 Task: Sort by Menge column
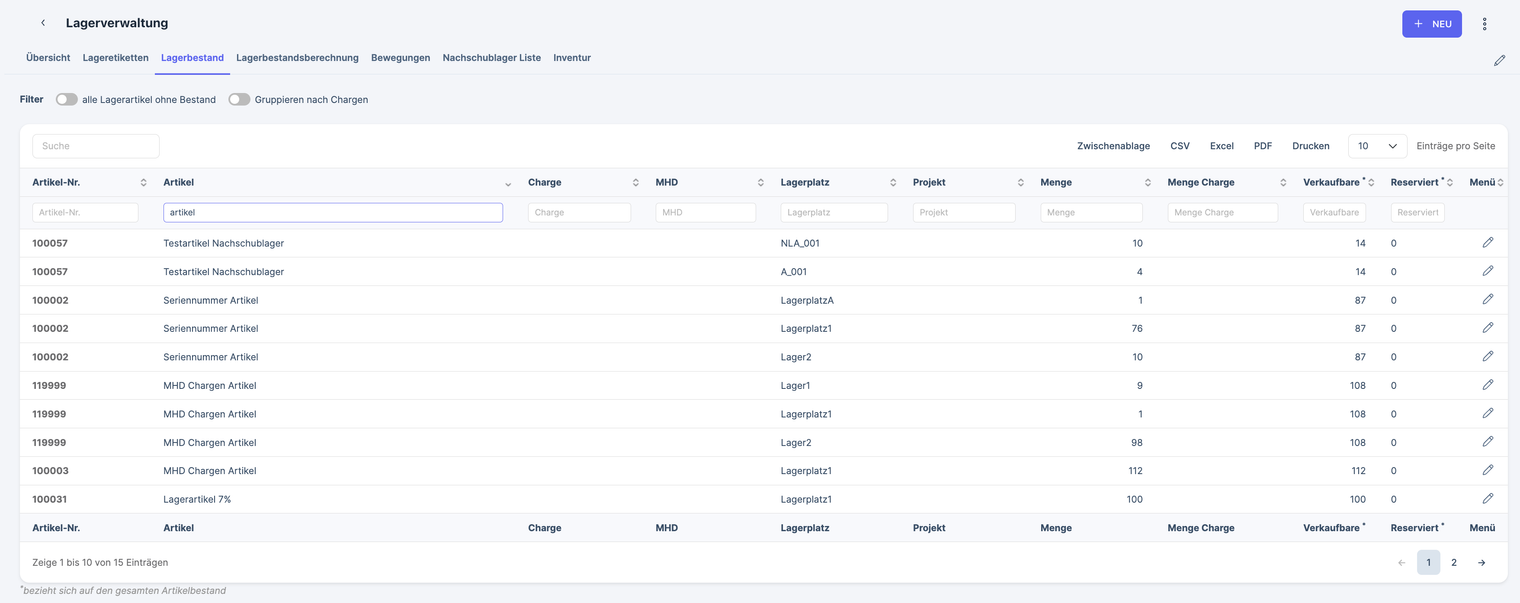(x=1148, y=183)
